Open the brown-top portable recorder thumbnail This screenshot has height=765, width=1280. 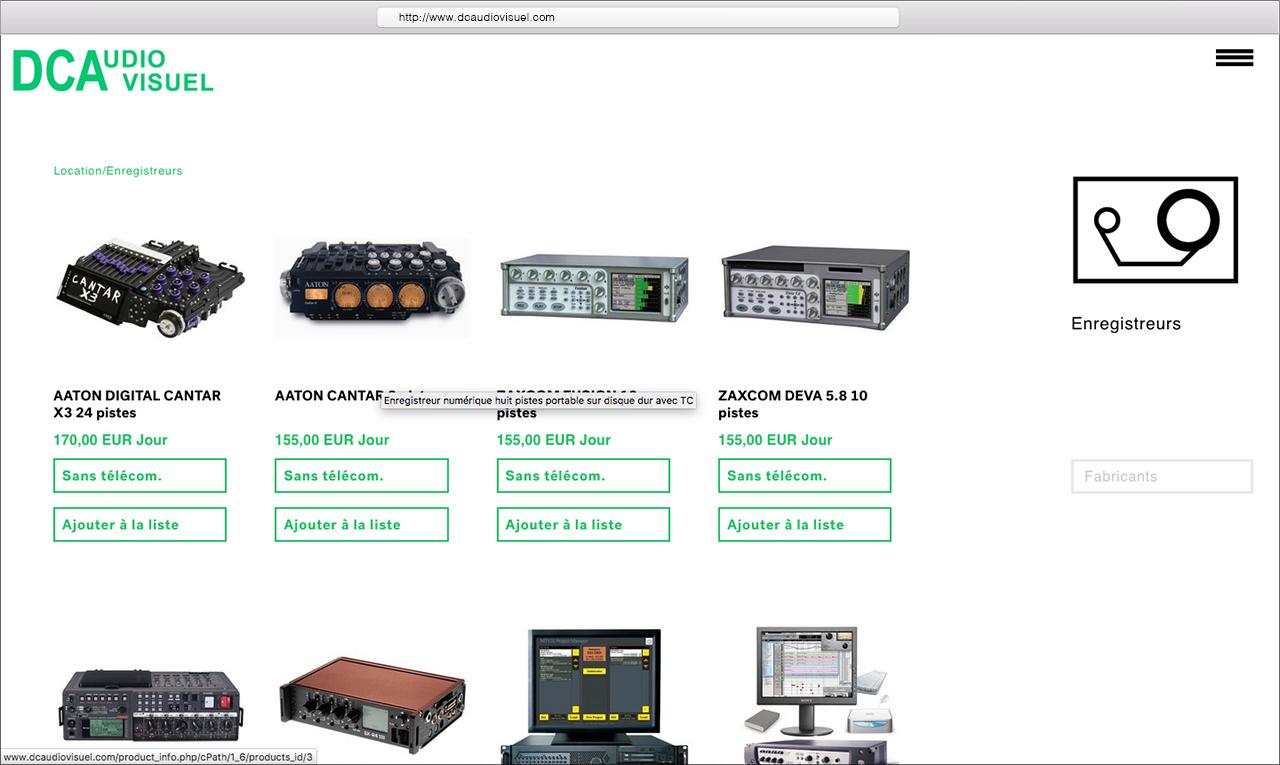coord(372,706)
